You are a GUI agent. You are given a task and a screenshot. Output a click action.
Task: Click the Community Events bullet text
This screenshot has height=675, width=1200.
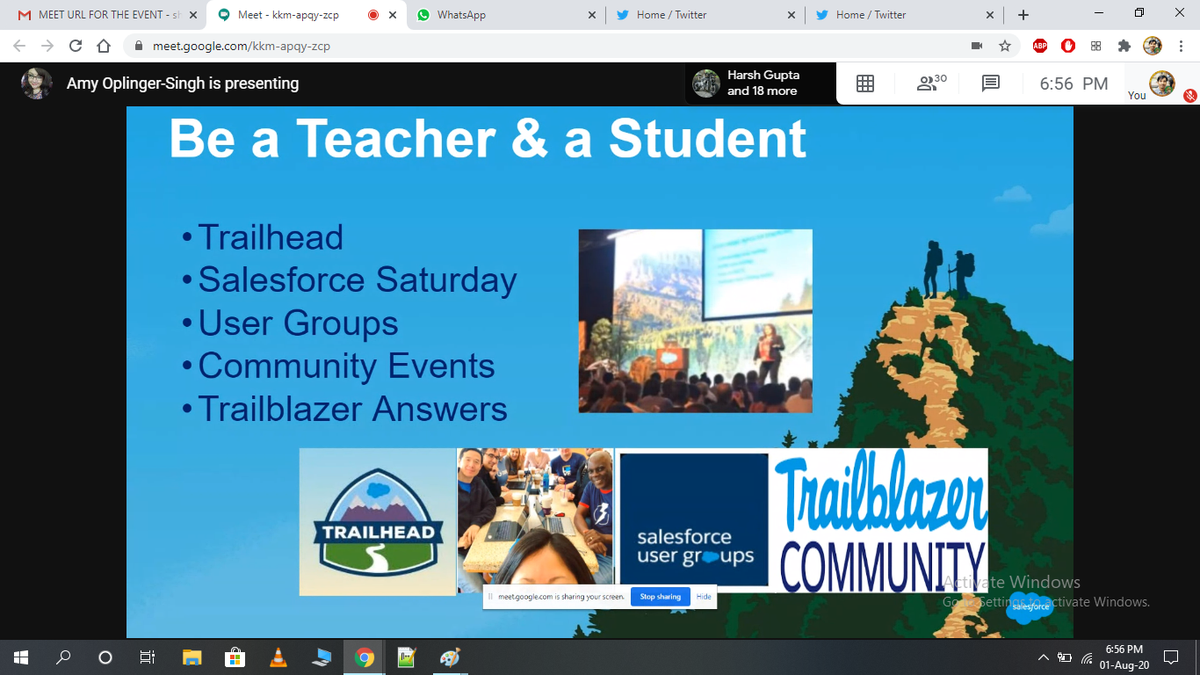click(x=347, y=366)
